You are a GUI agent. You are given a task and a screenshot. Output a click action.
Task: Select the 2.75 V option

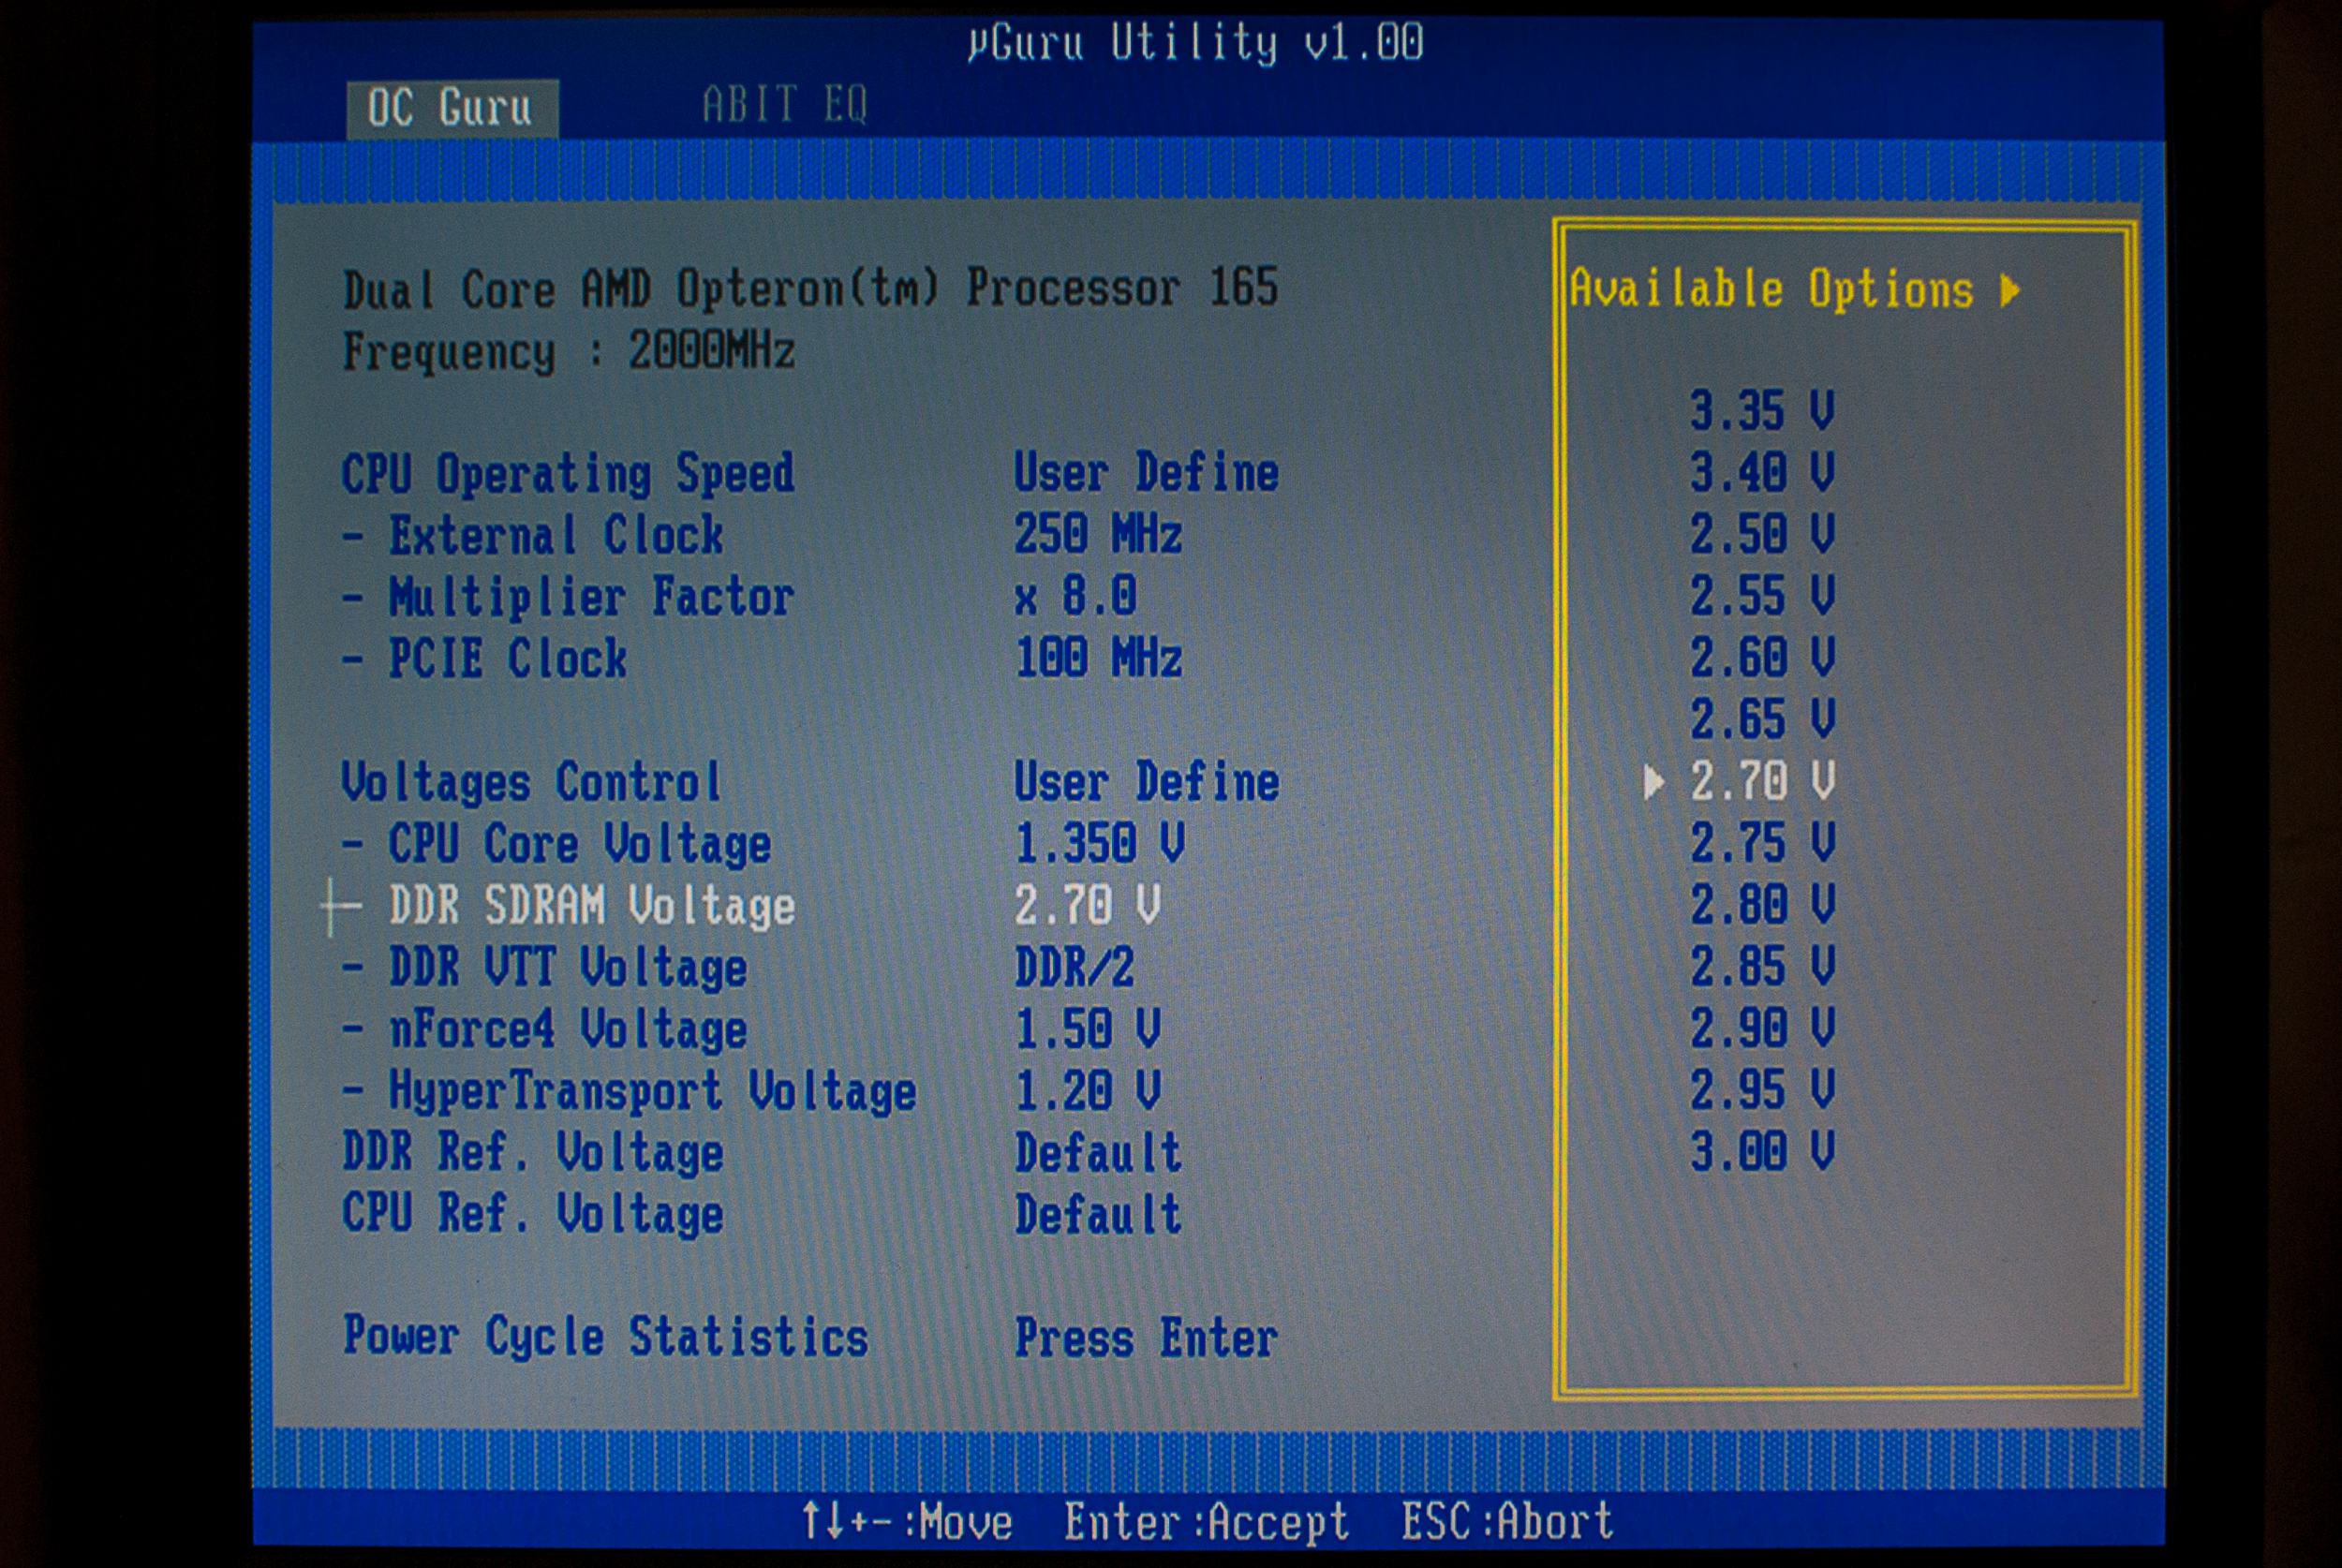(x=1762, y=843)
